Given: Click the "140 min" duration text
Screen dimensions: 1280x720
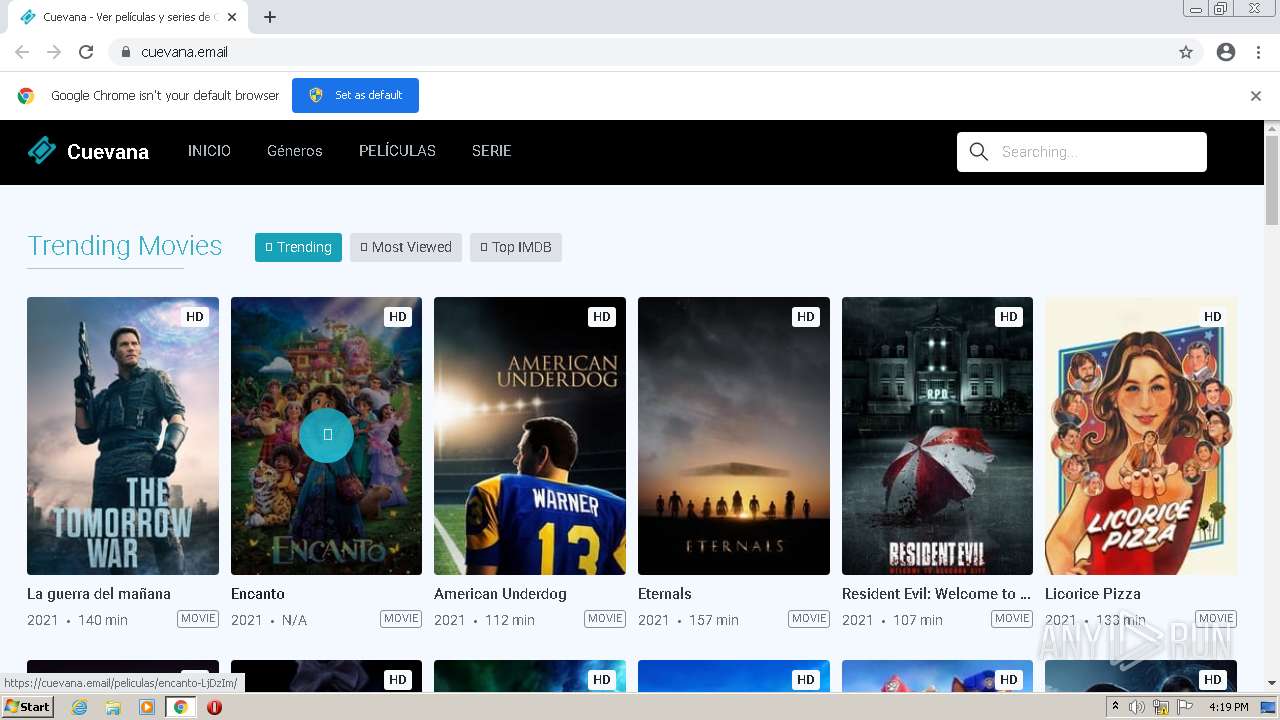Looking at the screenshot, I should [103, 620].
